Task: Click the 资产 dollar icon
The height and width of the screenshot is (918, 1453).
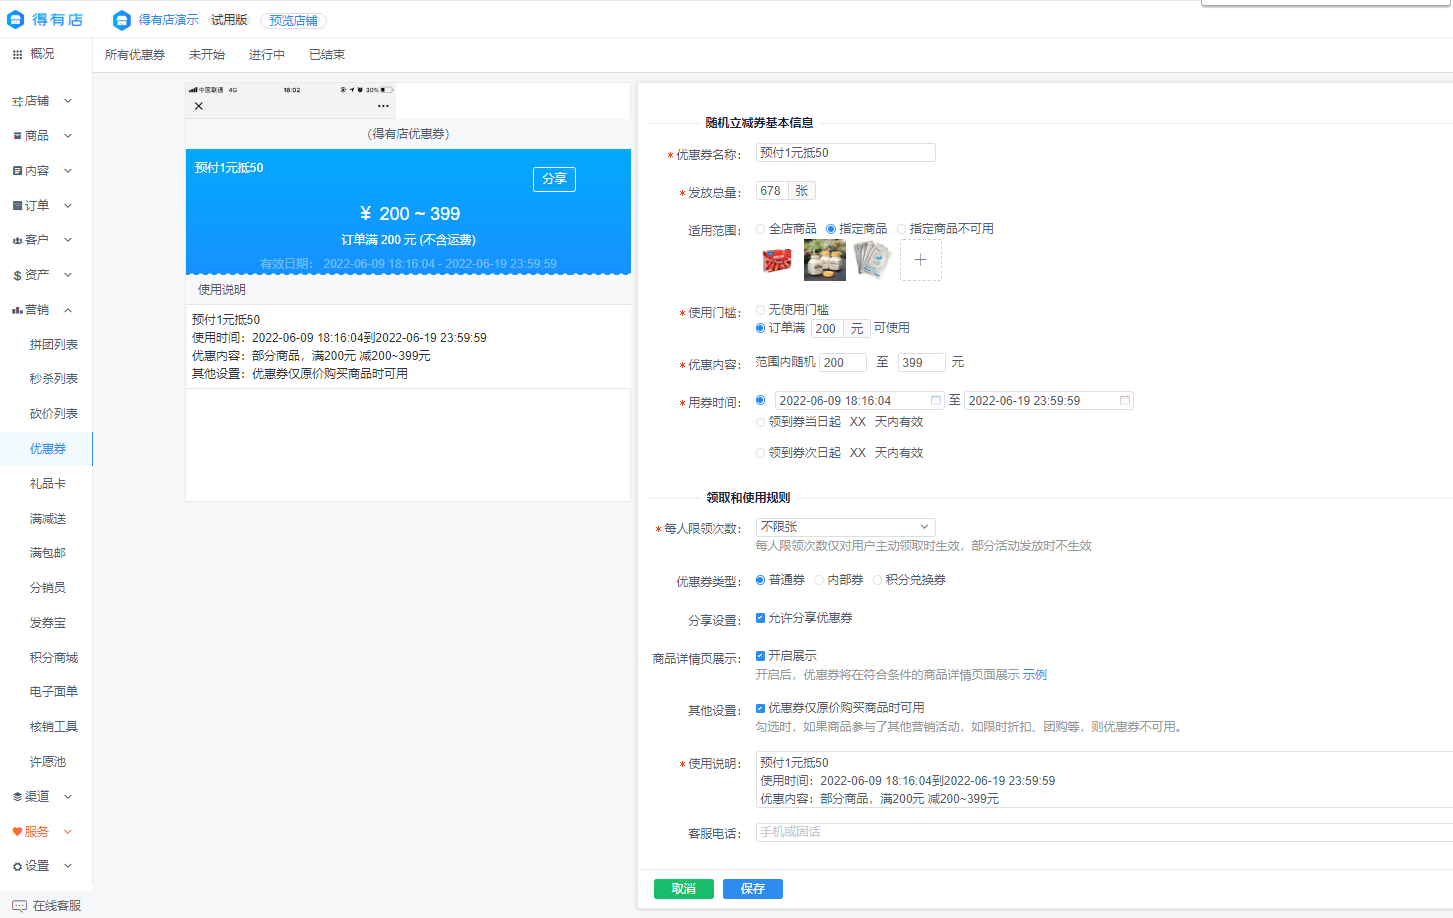Action: [x=17, y=275]
